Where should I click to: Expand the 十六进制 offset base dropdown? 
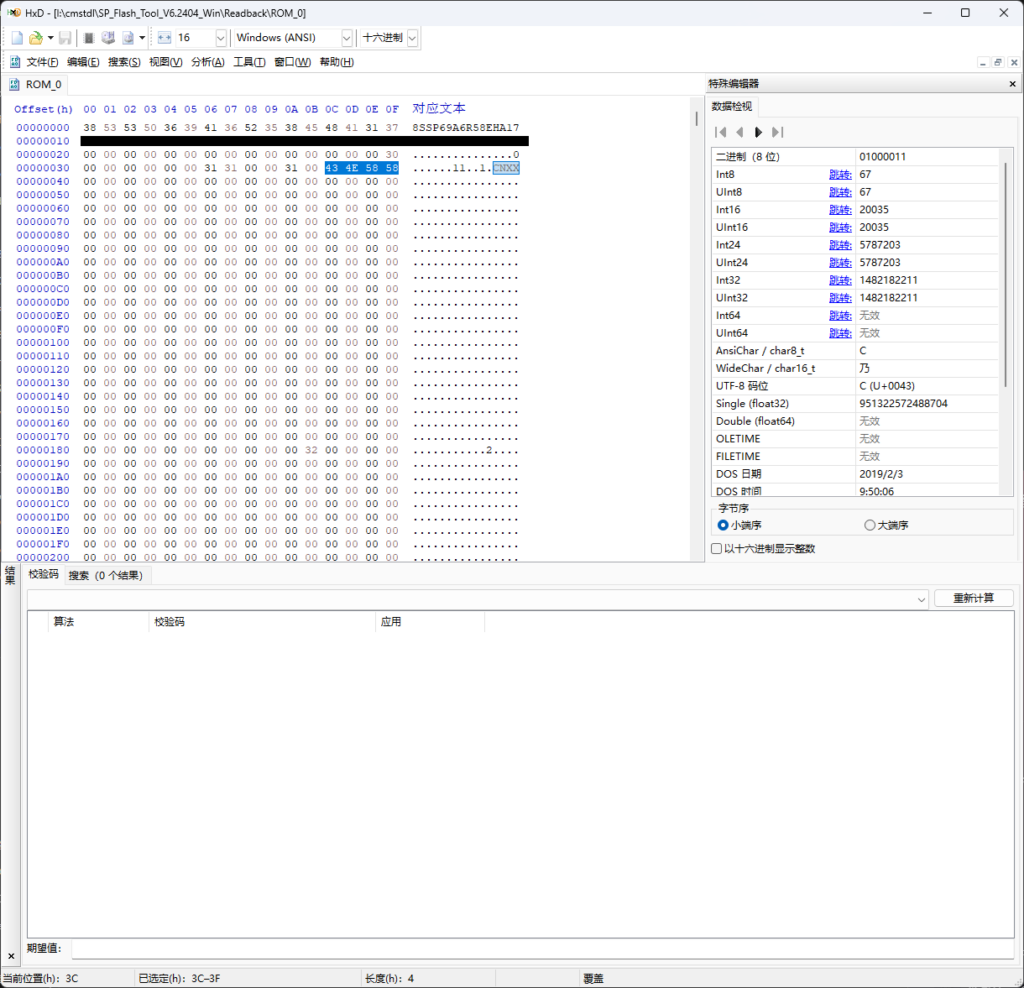pos(412,38)
